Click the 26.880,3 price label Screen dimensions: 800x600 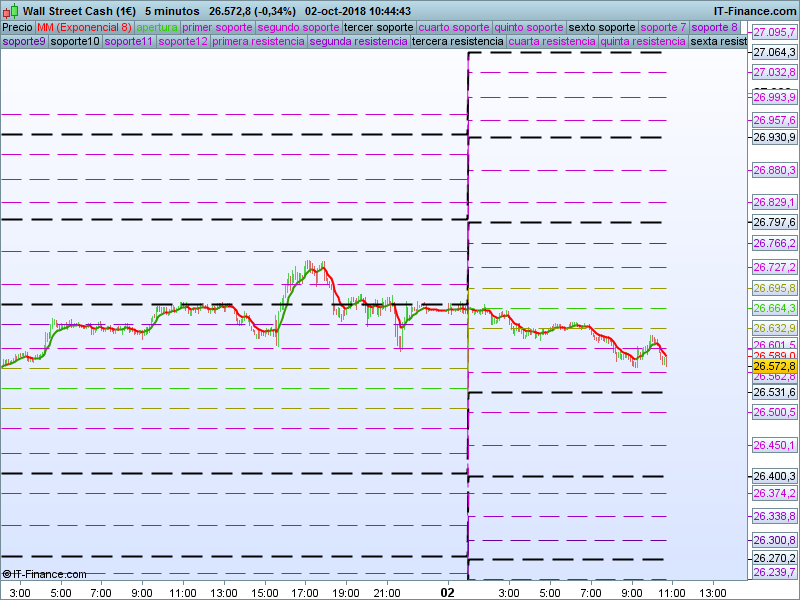(774, 170)
